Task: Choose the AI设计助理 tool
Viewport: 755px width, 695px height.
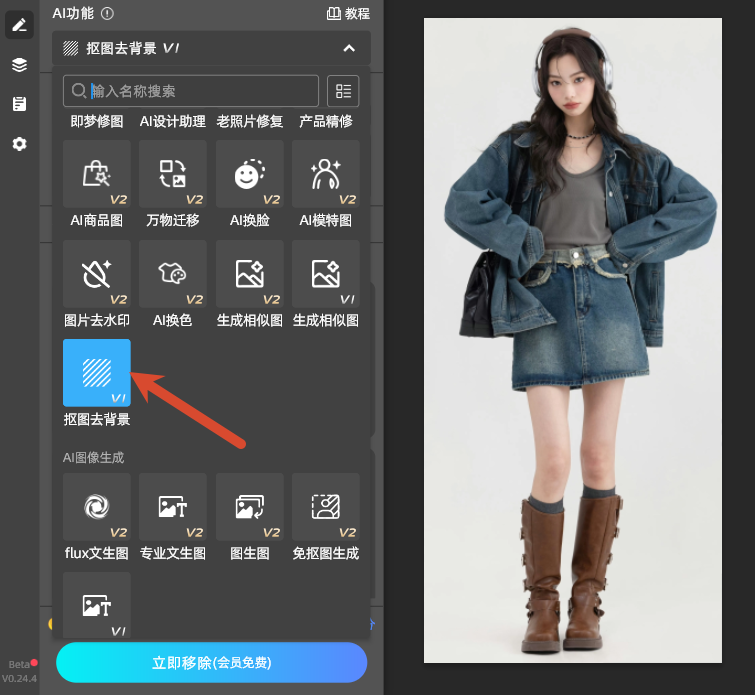Action: (173, 121)
